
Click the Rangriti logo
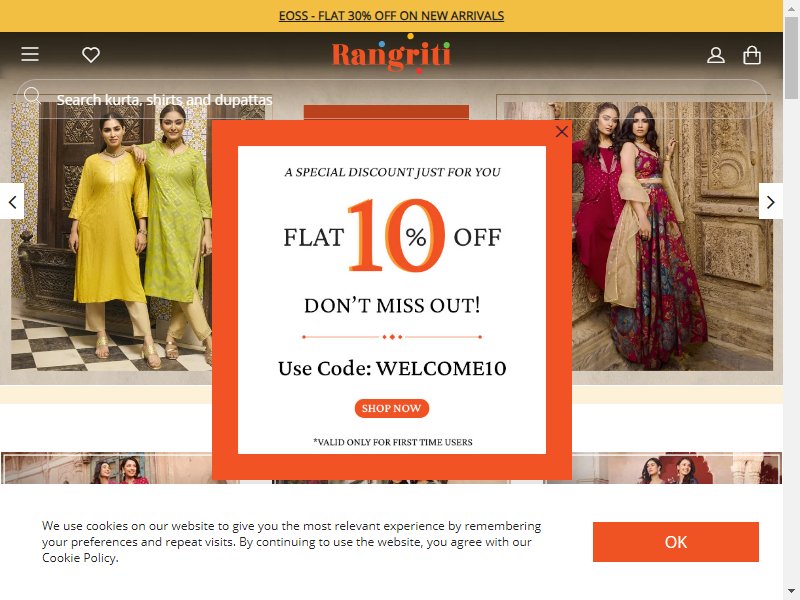391,54
